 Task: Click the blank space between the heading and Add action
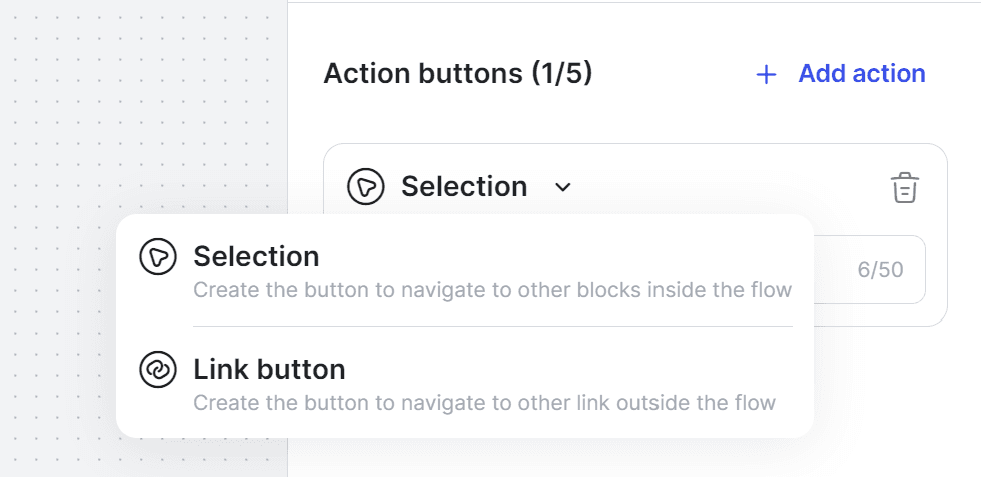[673, 74]
